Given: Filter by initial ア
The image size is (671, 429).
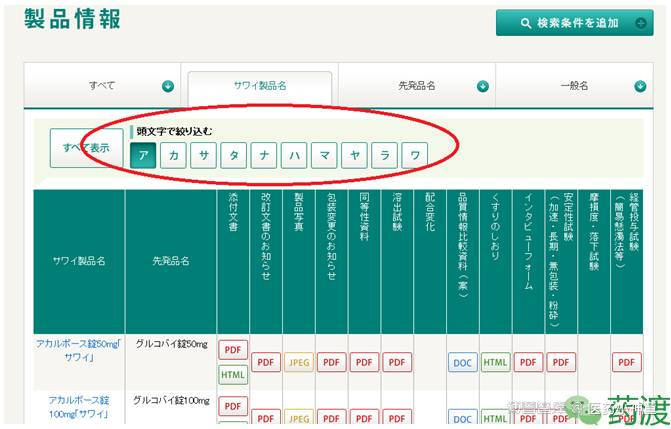Looking at the screenshot, I should [143, 155].
